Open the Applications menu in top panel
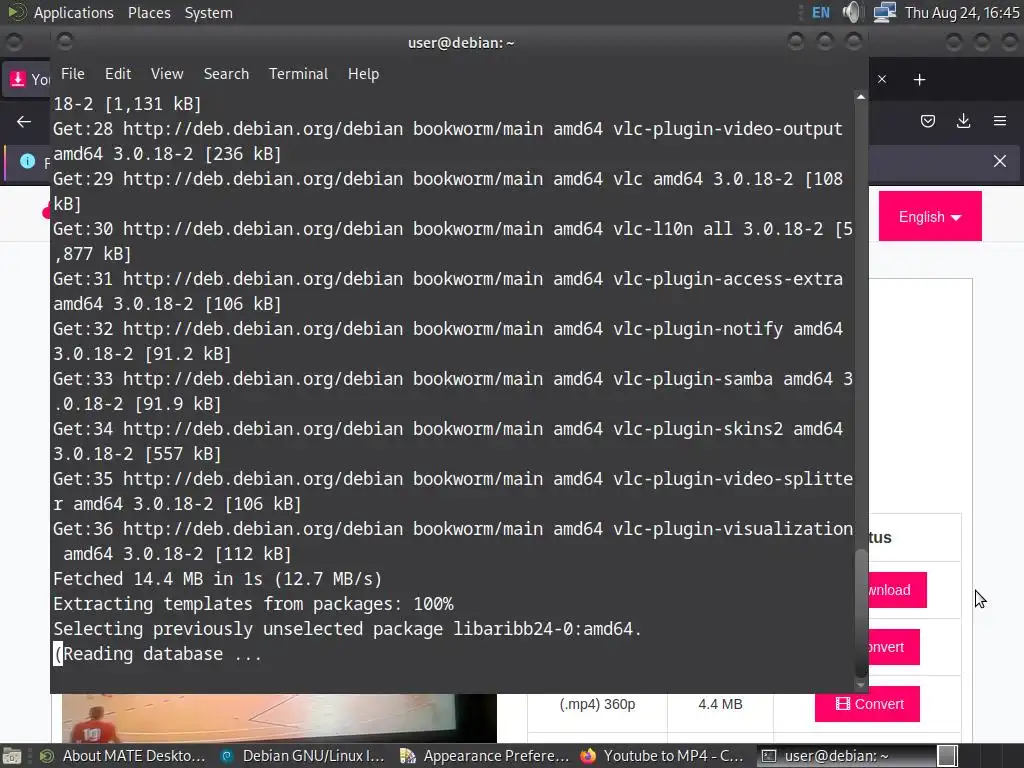The image size is (1024, 768). [73, 12]
